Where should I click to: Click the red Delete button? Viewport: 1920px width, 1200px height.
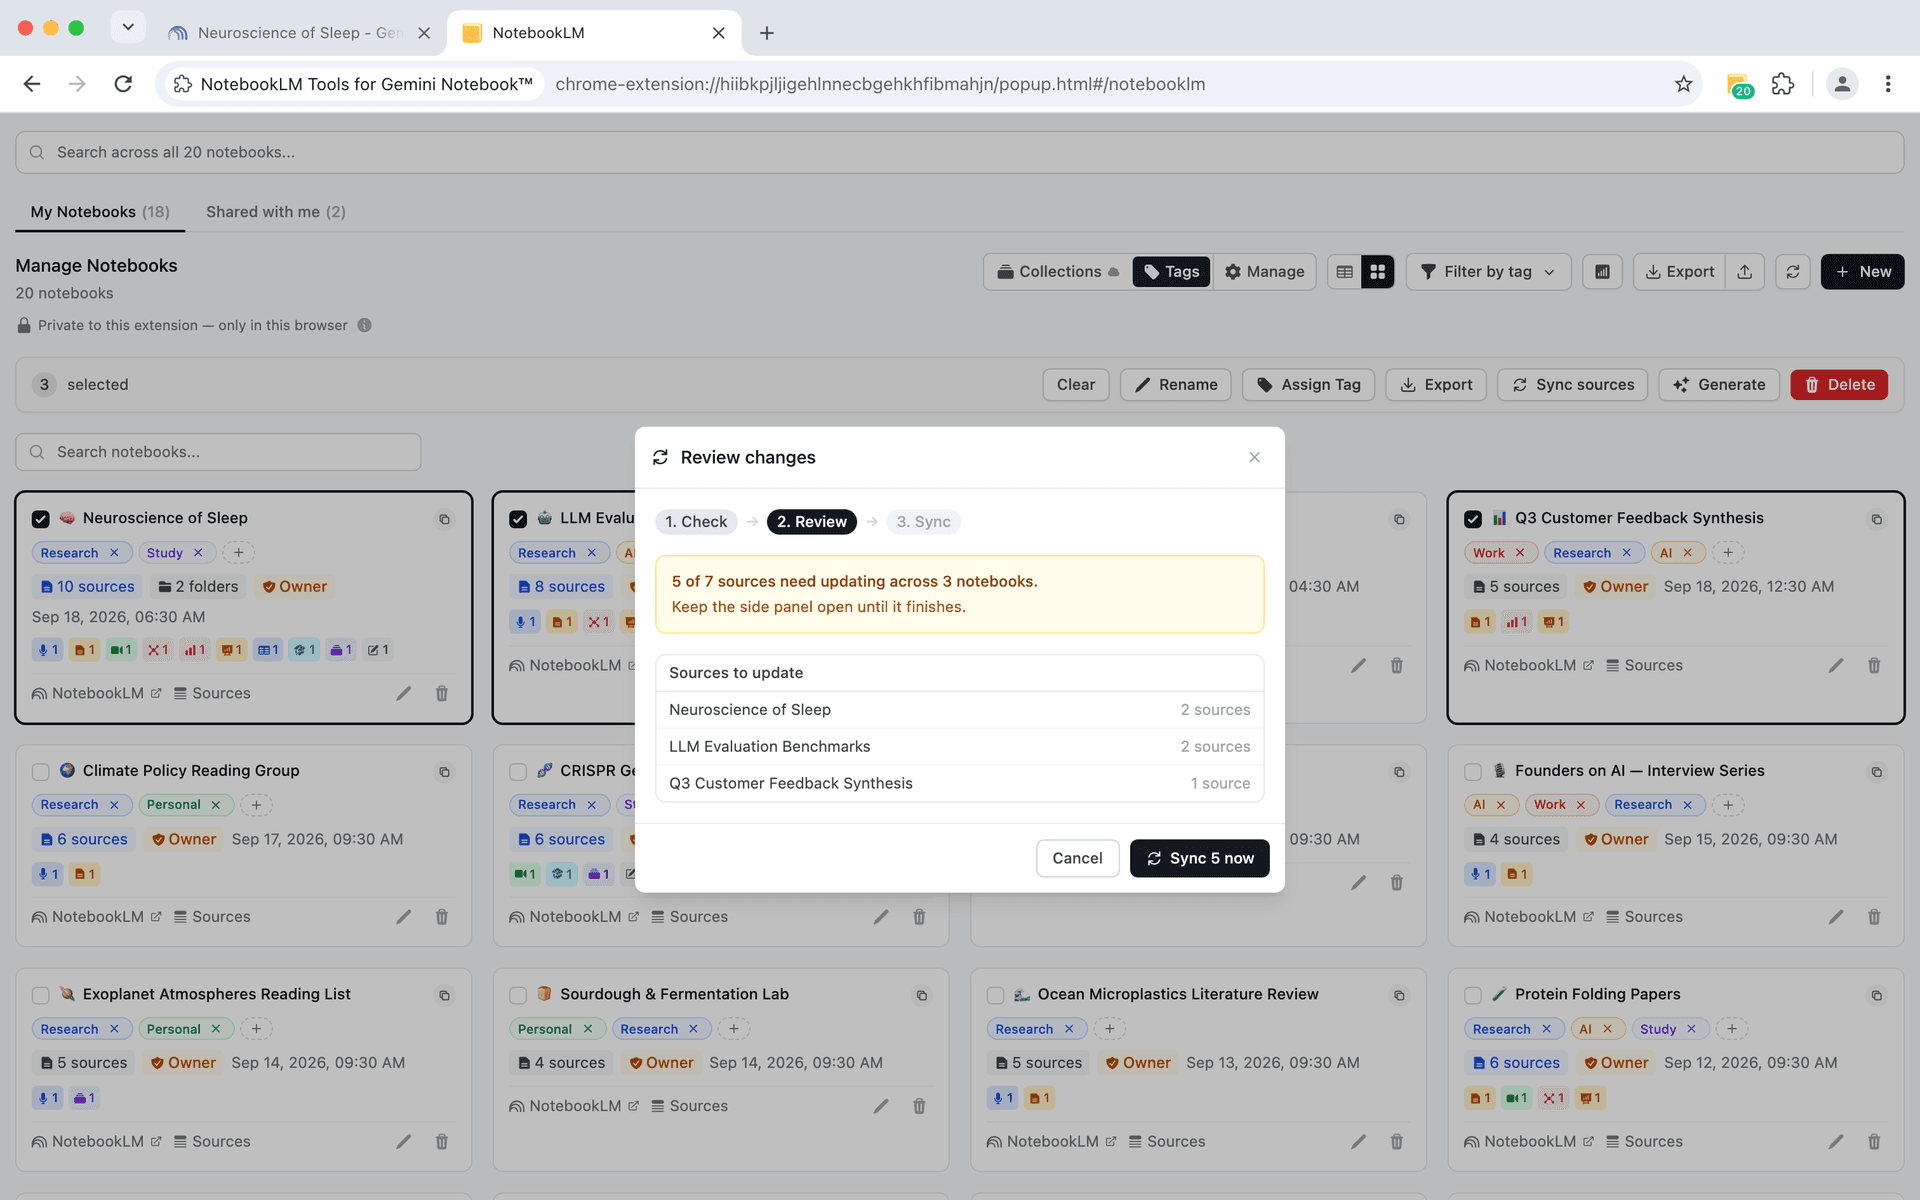(x=1839, y=385)
